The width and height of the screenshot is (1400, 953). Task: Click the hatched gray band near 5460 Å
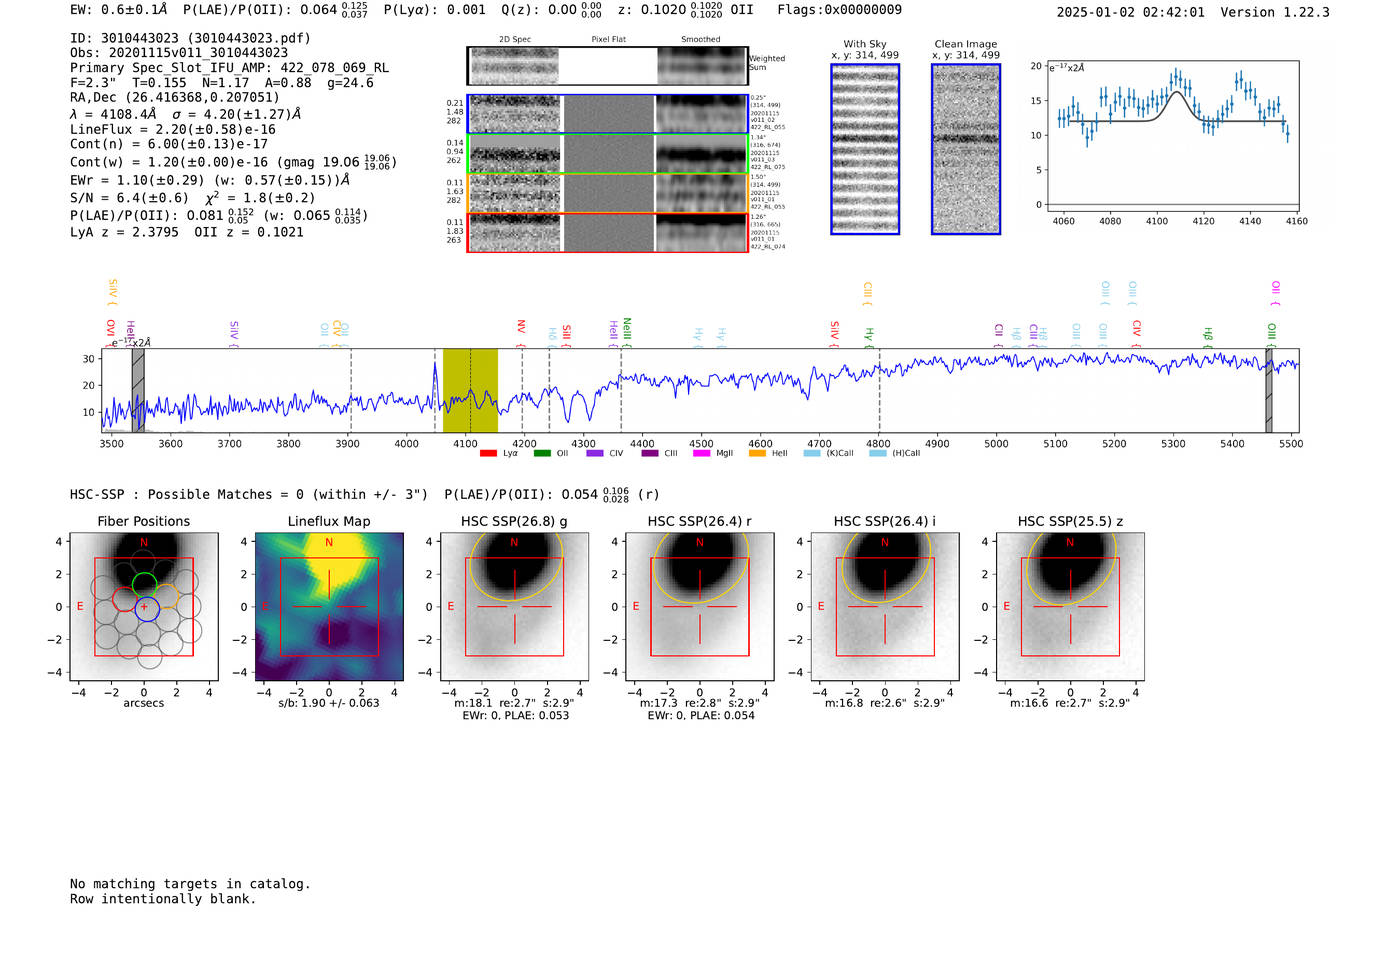click(x=1269, y=390)
